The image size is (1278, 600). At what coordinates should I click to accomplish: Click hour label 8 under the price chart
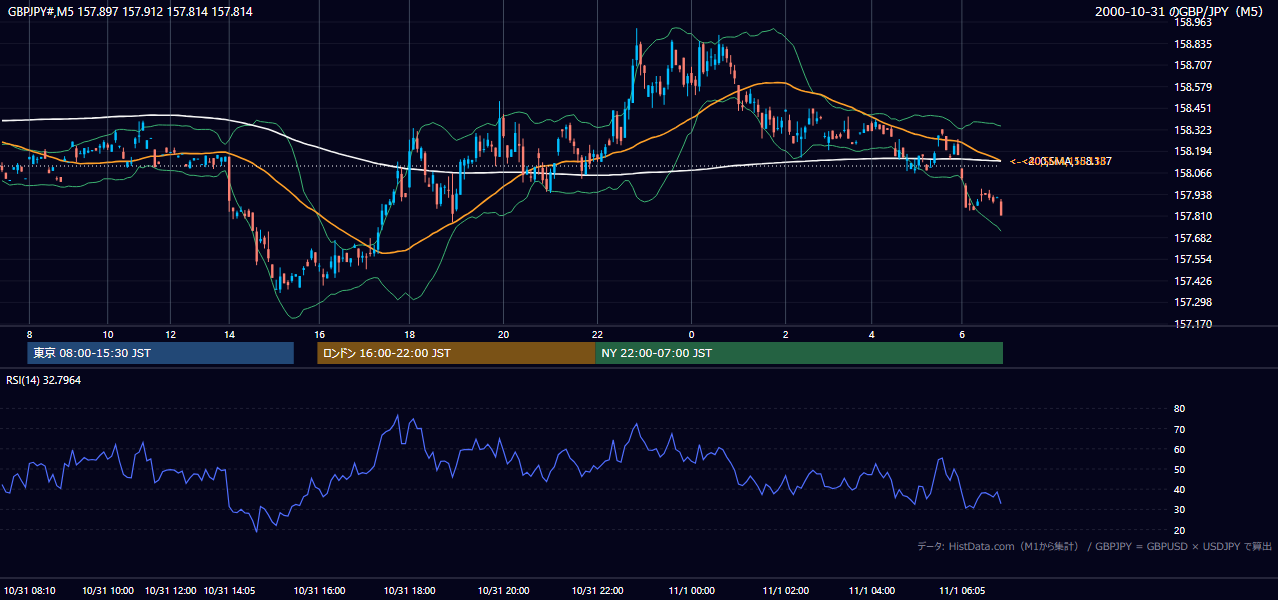[x=30, y=335]
